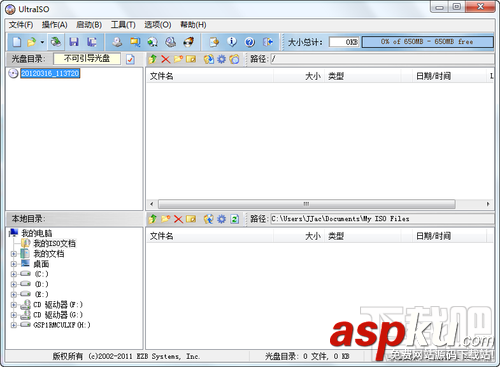The height and width of the screenshot is (367, 500).
Task: Go up a level in the local directory toolbar
Action: click(x=153, y=219)
